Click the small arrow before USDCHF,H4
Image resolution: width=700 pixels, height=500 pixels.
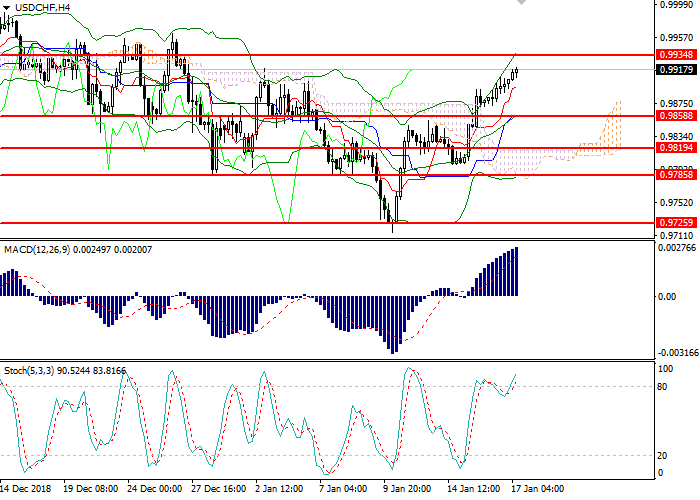[x=8, y=8]
